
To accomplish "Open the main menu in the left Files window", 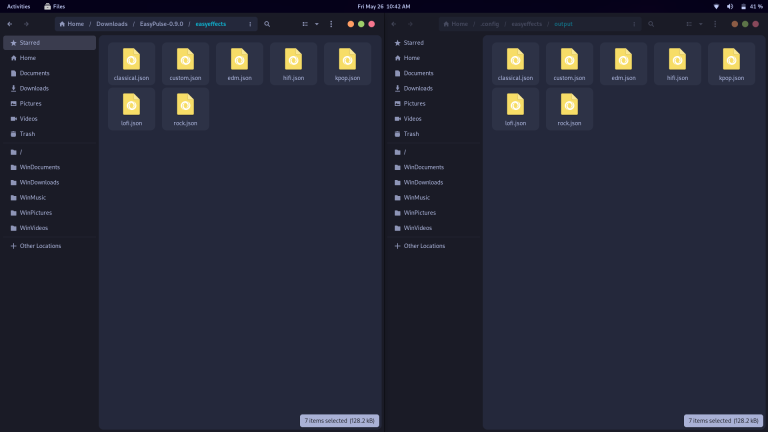I will point(331,23).
